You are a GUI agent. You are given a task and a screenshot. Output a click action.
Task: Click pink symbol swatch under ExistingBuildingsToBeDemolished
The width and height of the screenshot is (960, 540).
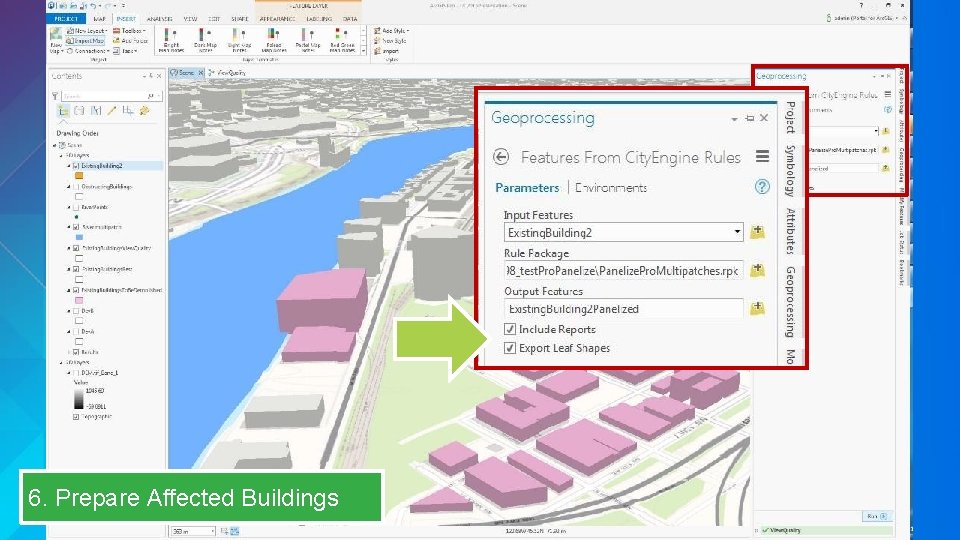click(79, 300)
